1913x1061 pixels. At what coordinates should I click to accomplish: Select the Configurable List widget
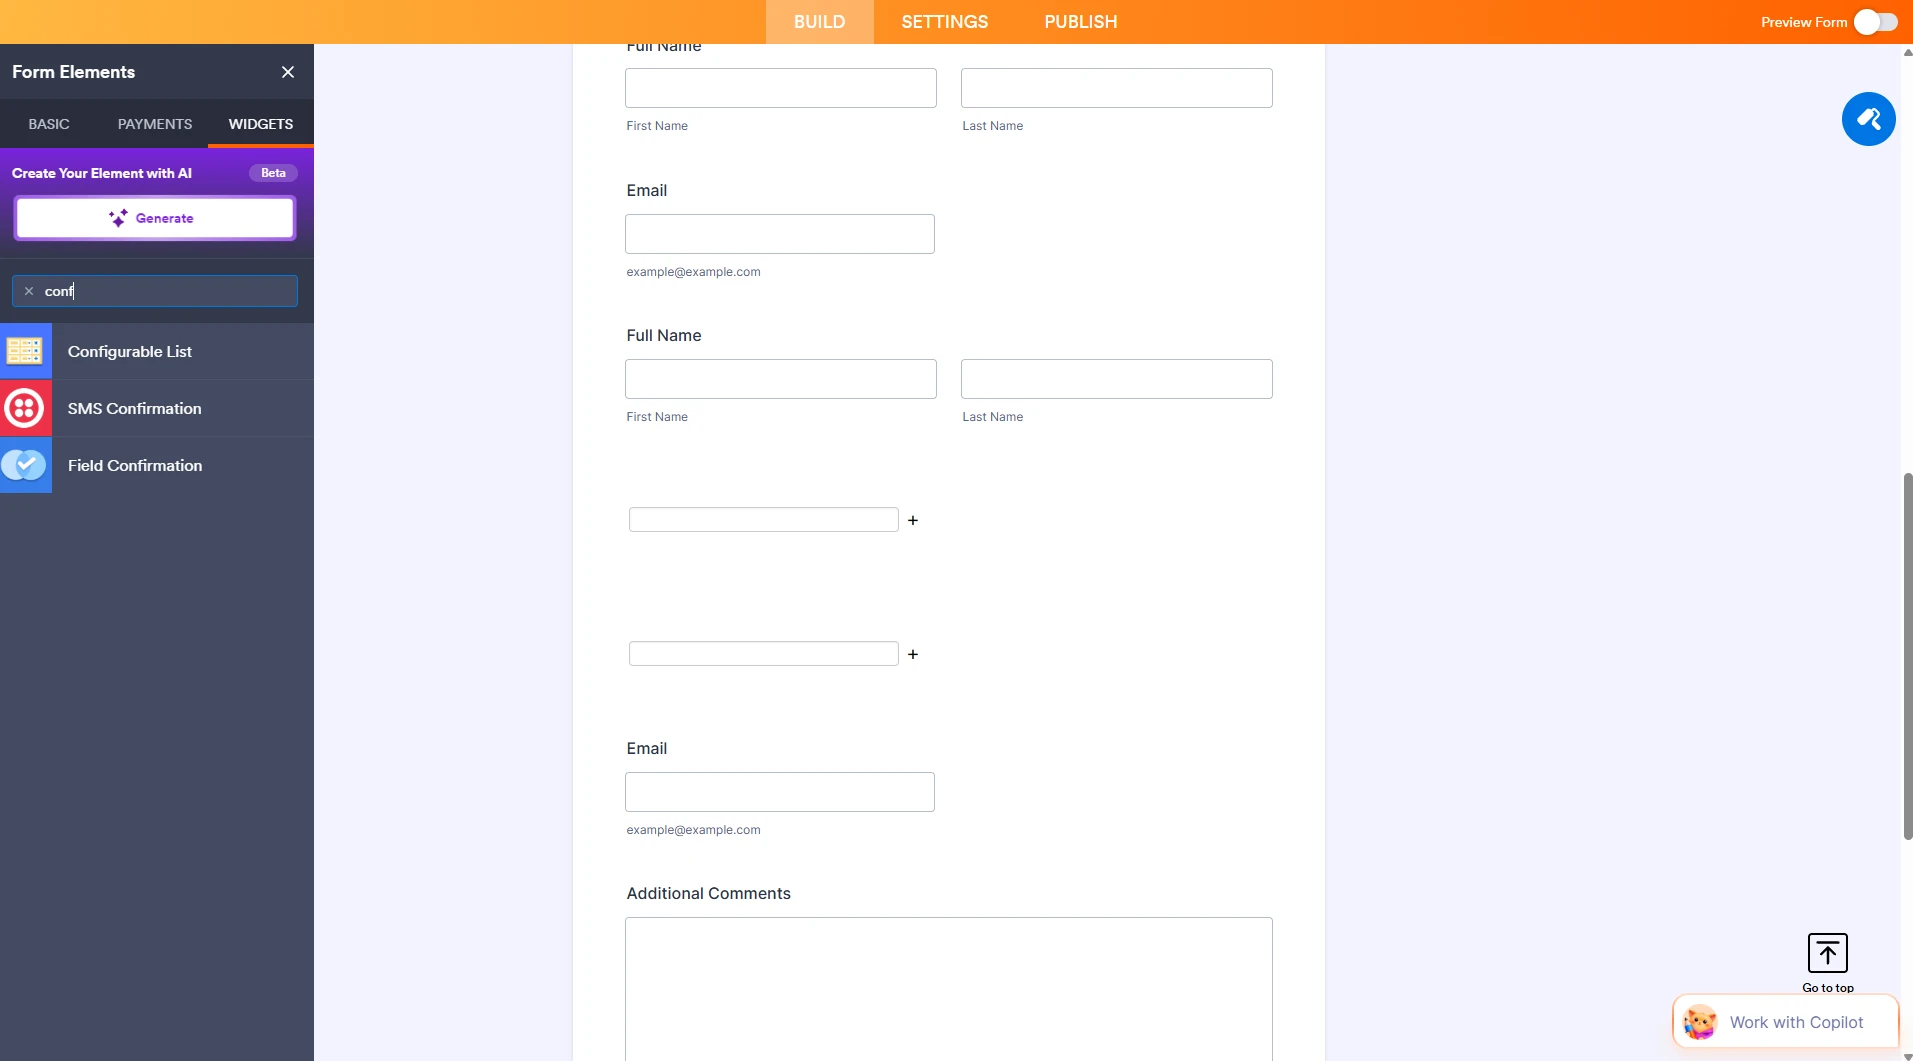click(130, 351)
